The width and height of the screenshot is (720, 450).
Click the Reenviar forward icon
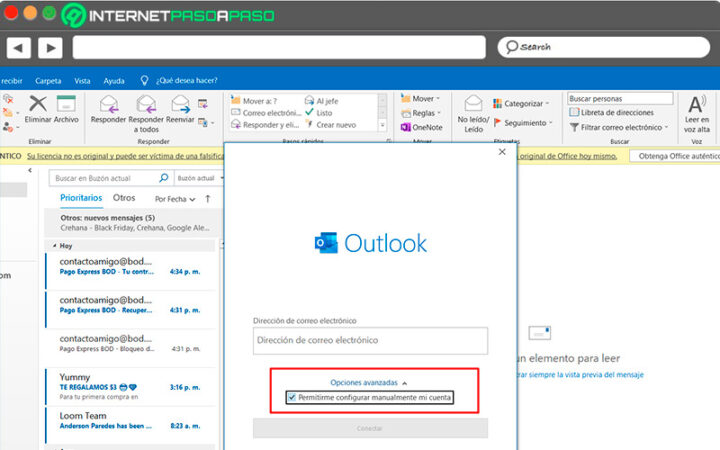pyautogui.click(x=180, y=104)
